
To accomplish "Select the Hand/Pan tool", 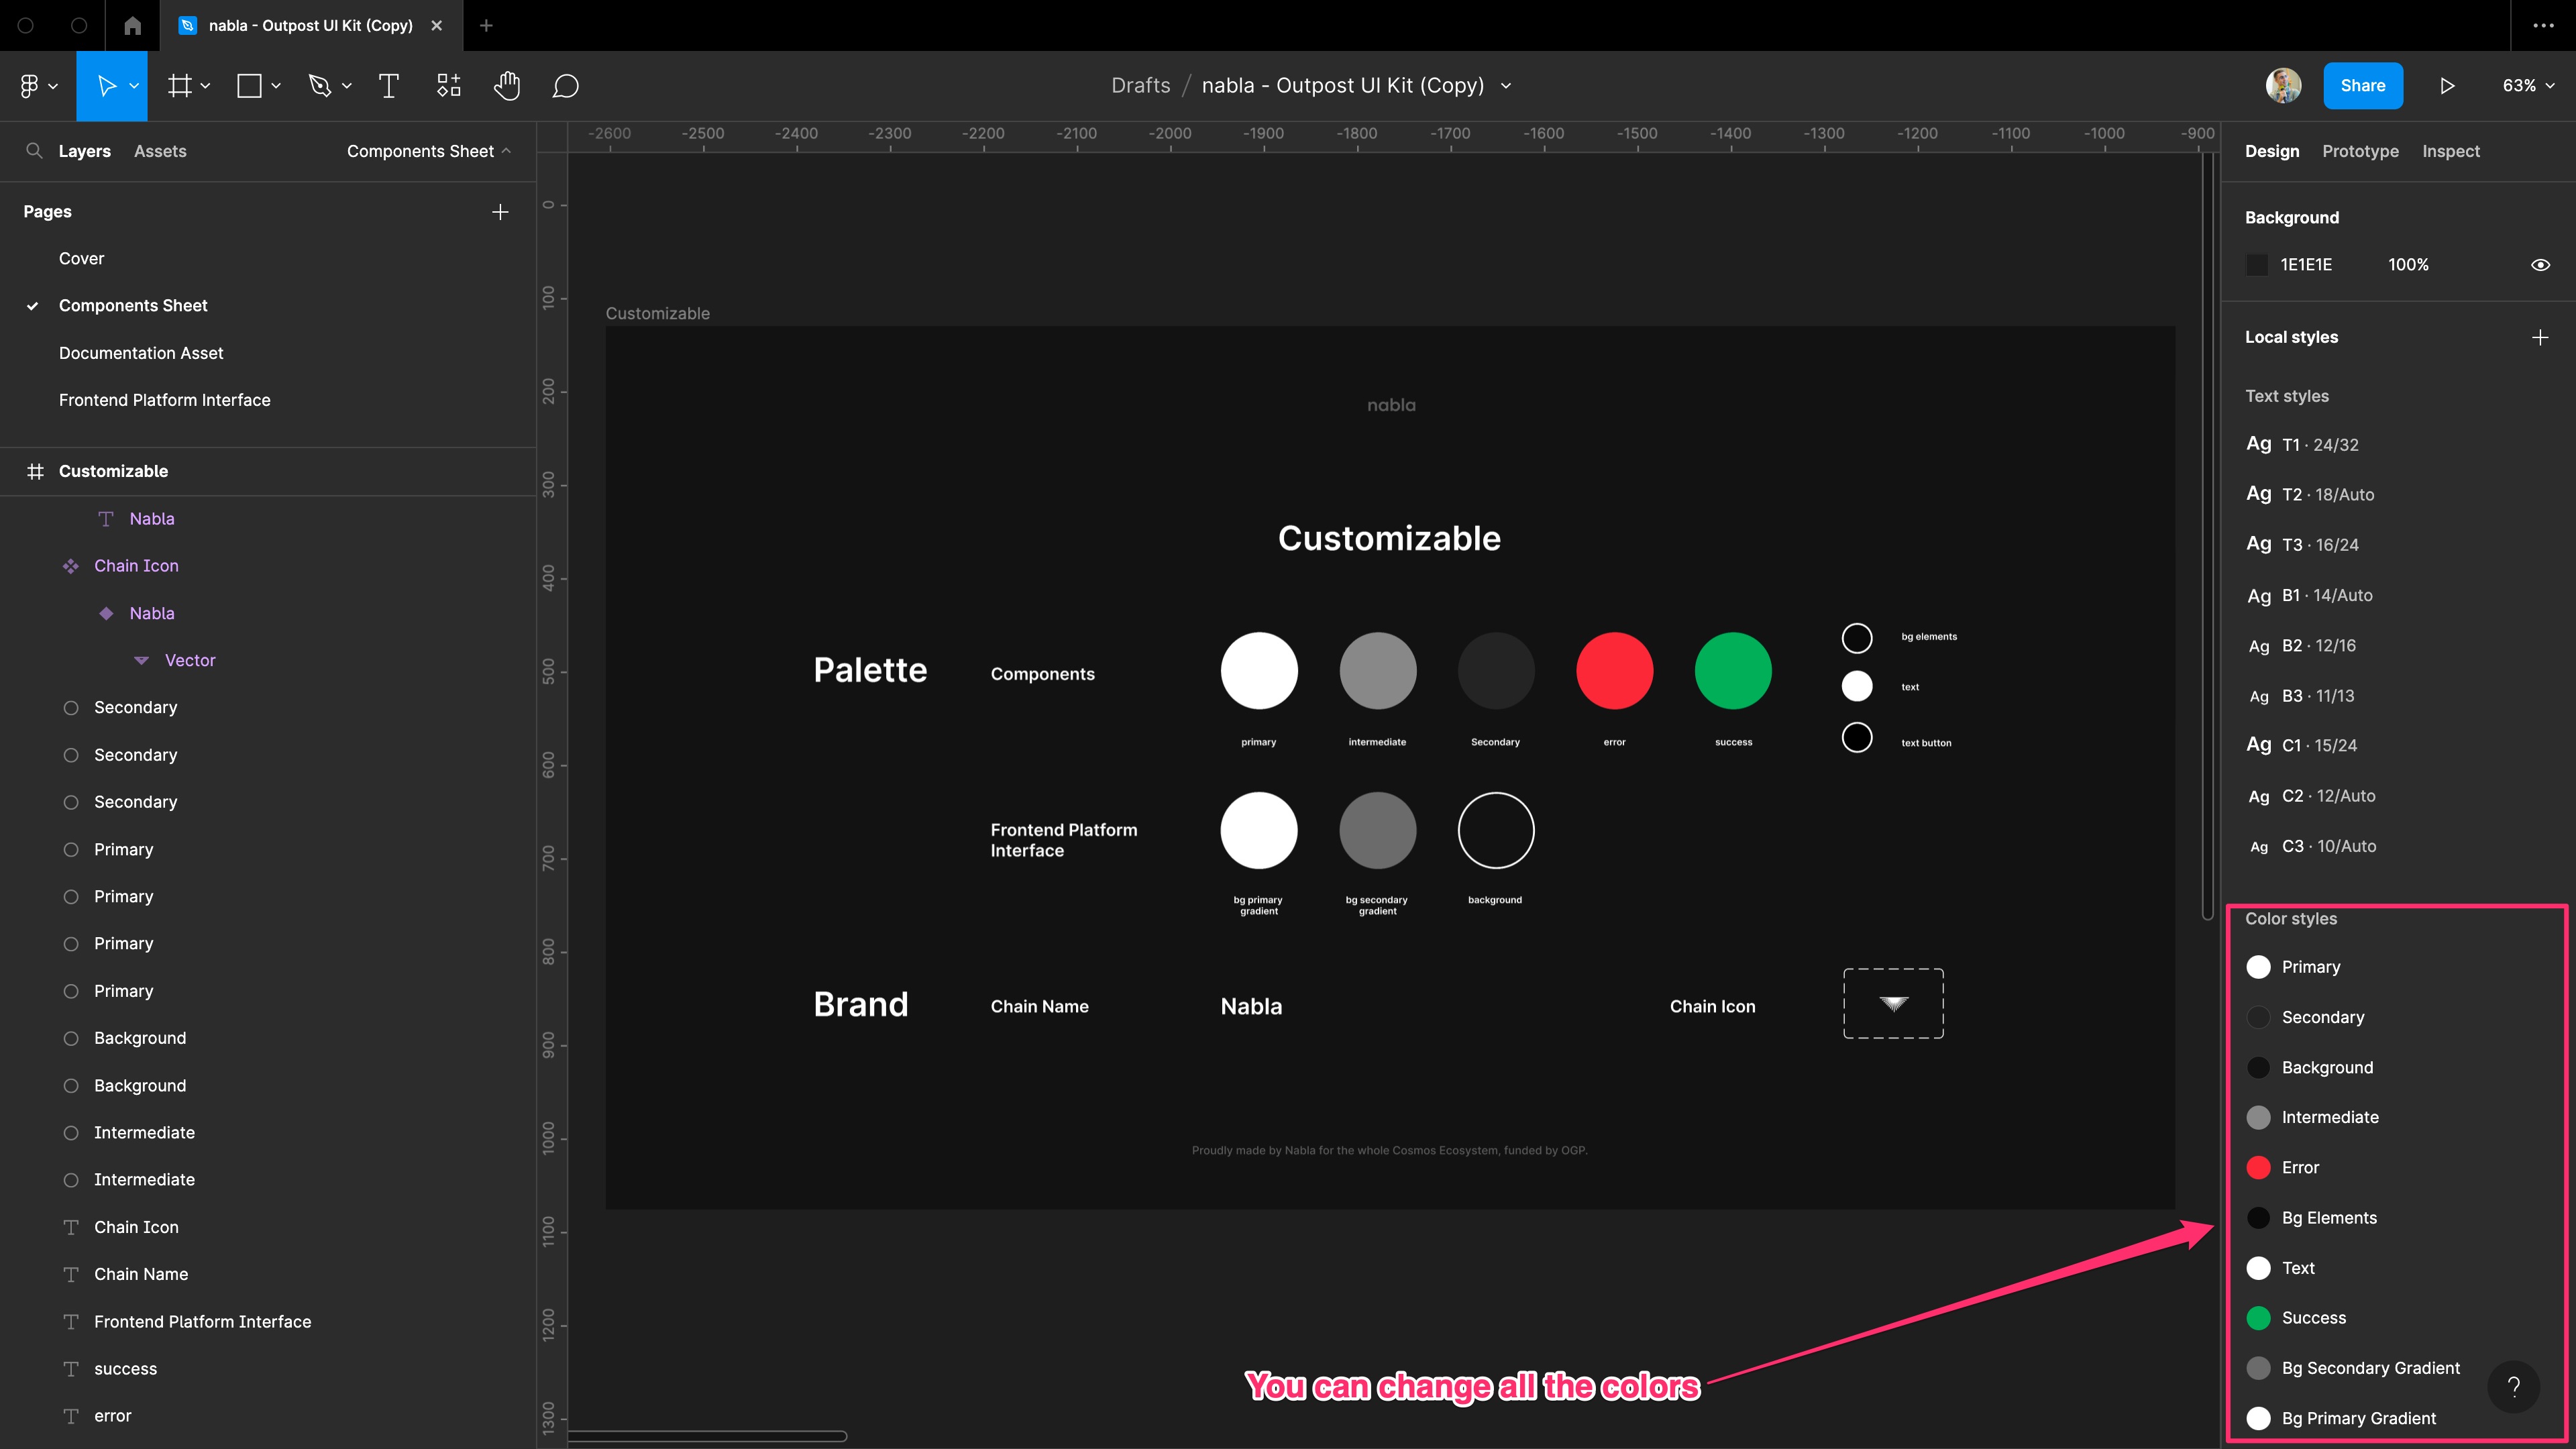I will coord(508,85).
